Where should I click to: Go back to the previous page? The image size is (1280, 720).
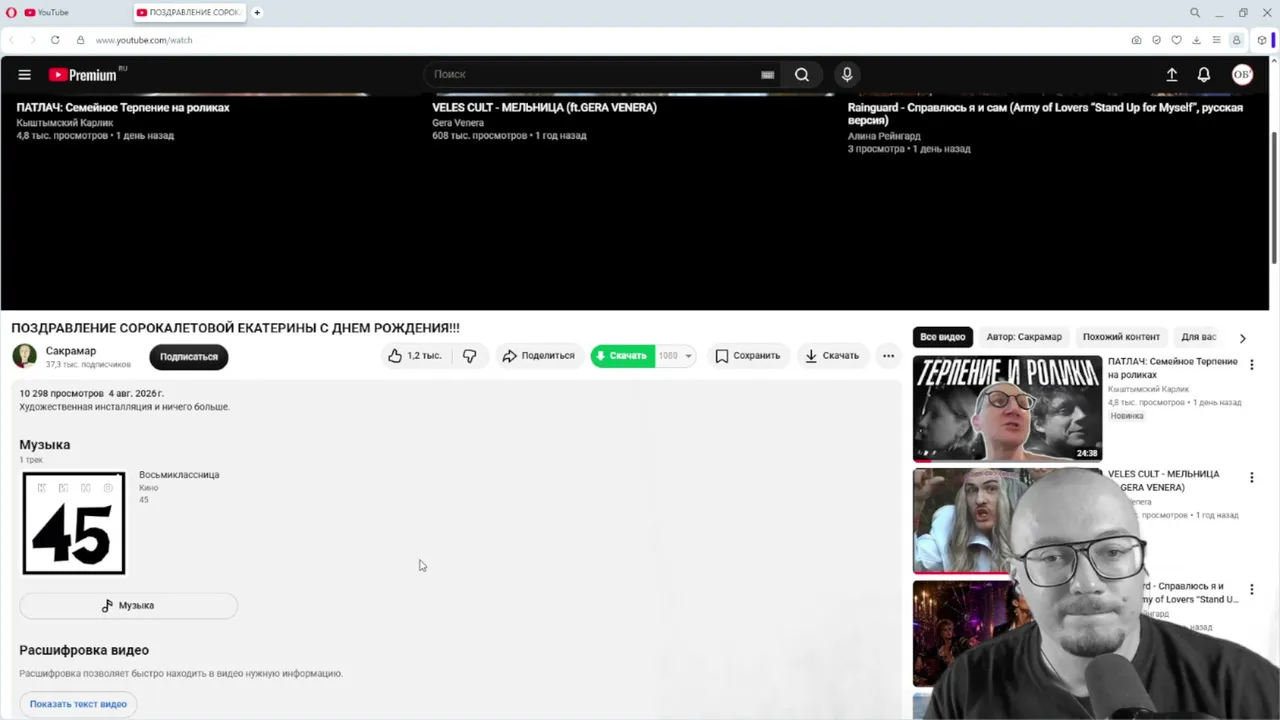tap(12, 40)
